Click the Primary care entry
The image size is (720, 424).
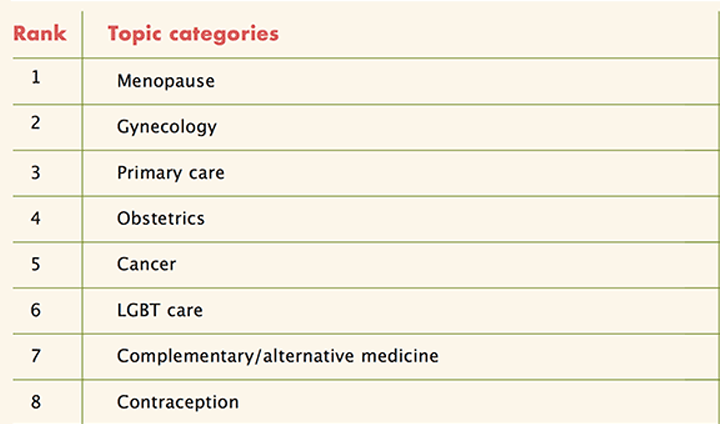click(x=171, y=173)
